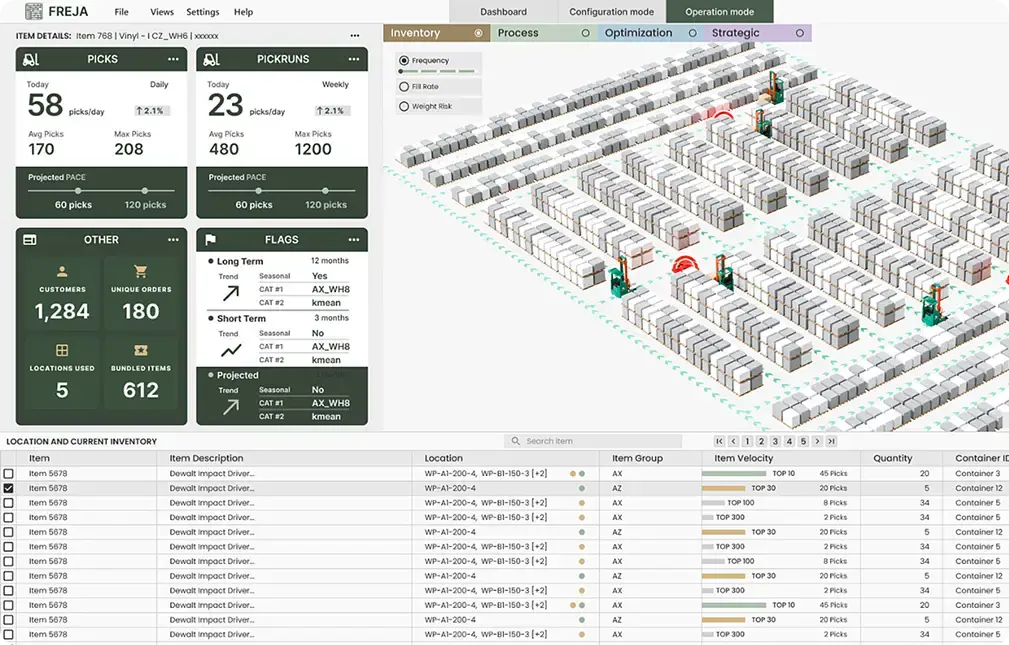Viewport: 1009px width, 645px height.
Task: Adjust the Frequency slider handle
Action: [x=402, y=72]
